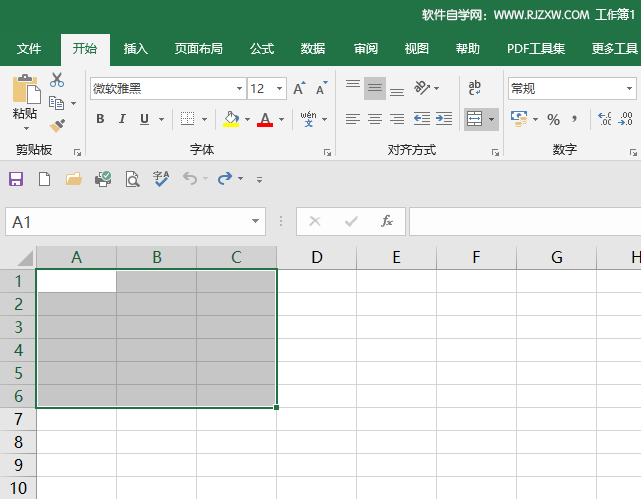Increase decimal places
The image size is (641, 499).
(605, 119)
